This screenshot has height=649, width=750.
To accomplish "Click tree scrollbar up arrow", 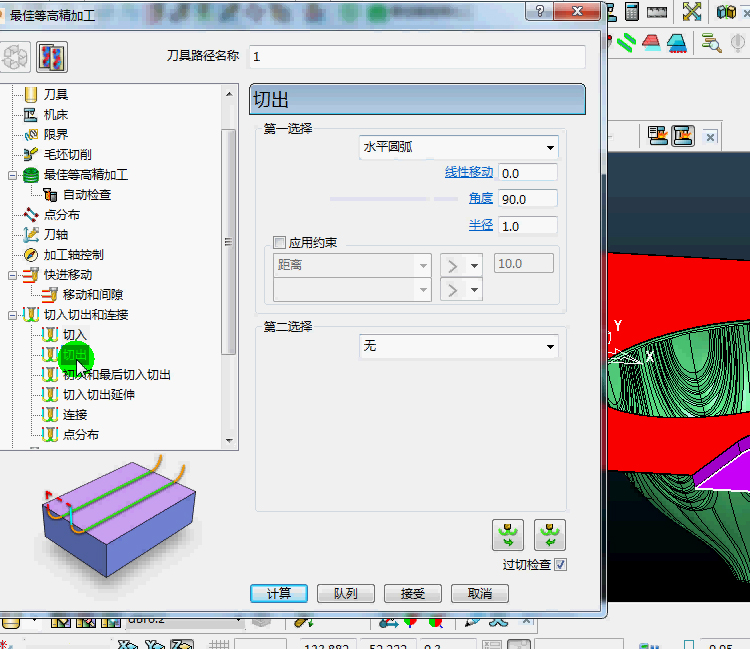I will point(230,94).
